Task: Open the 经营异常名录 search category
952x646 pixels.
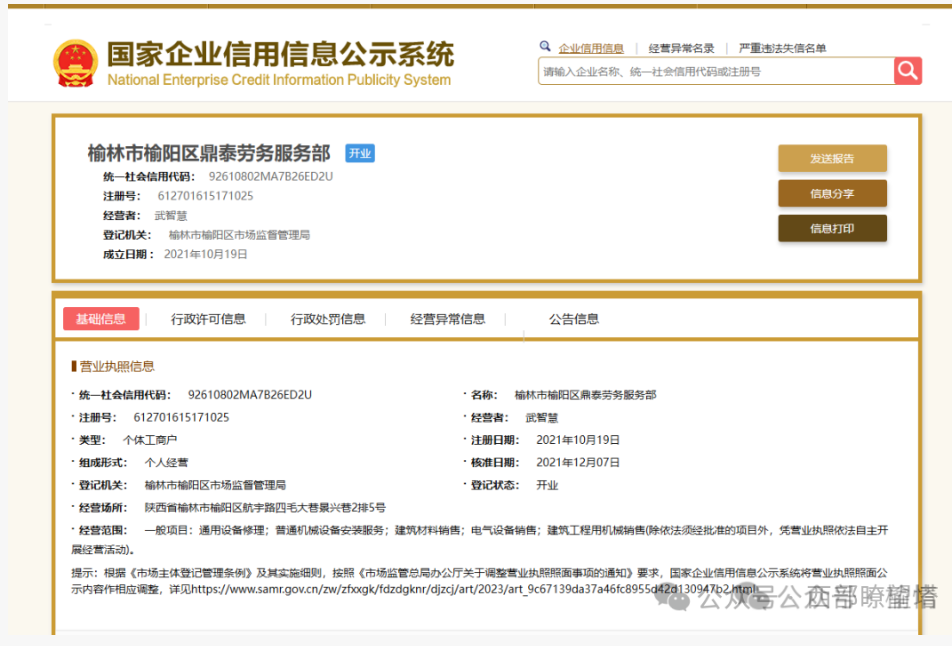Action: (681, 48)
